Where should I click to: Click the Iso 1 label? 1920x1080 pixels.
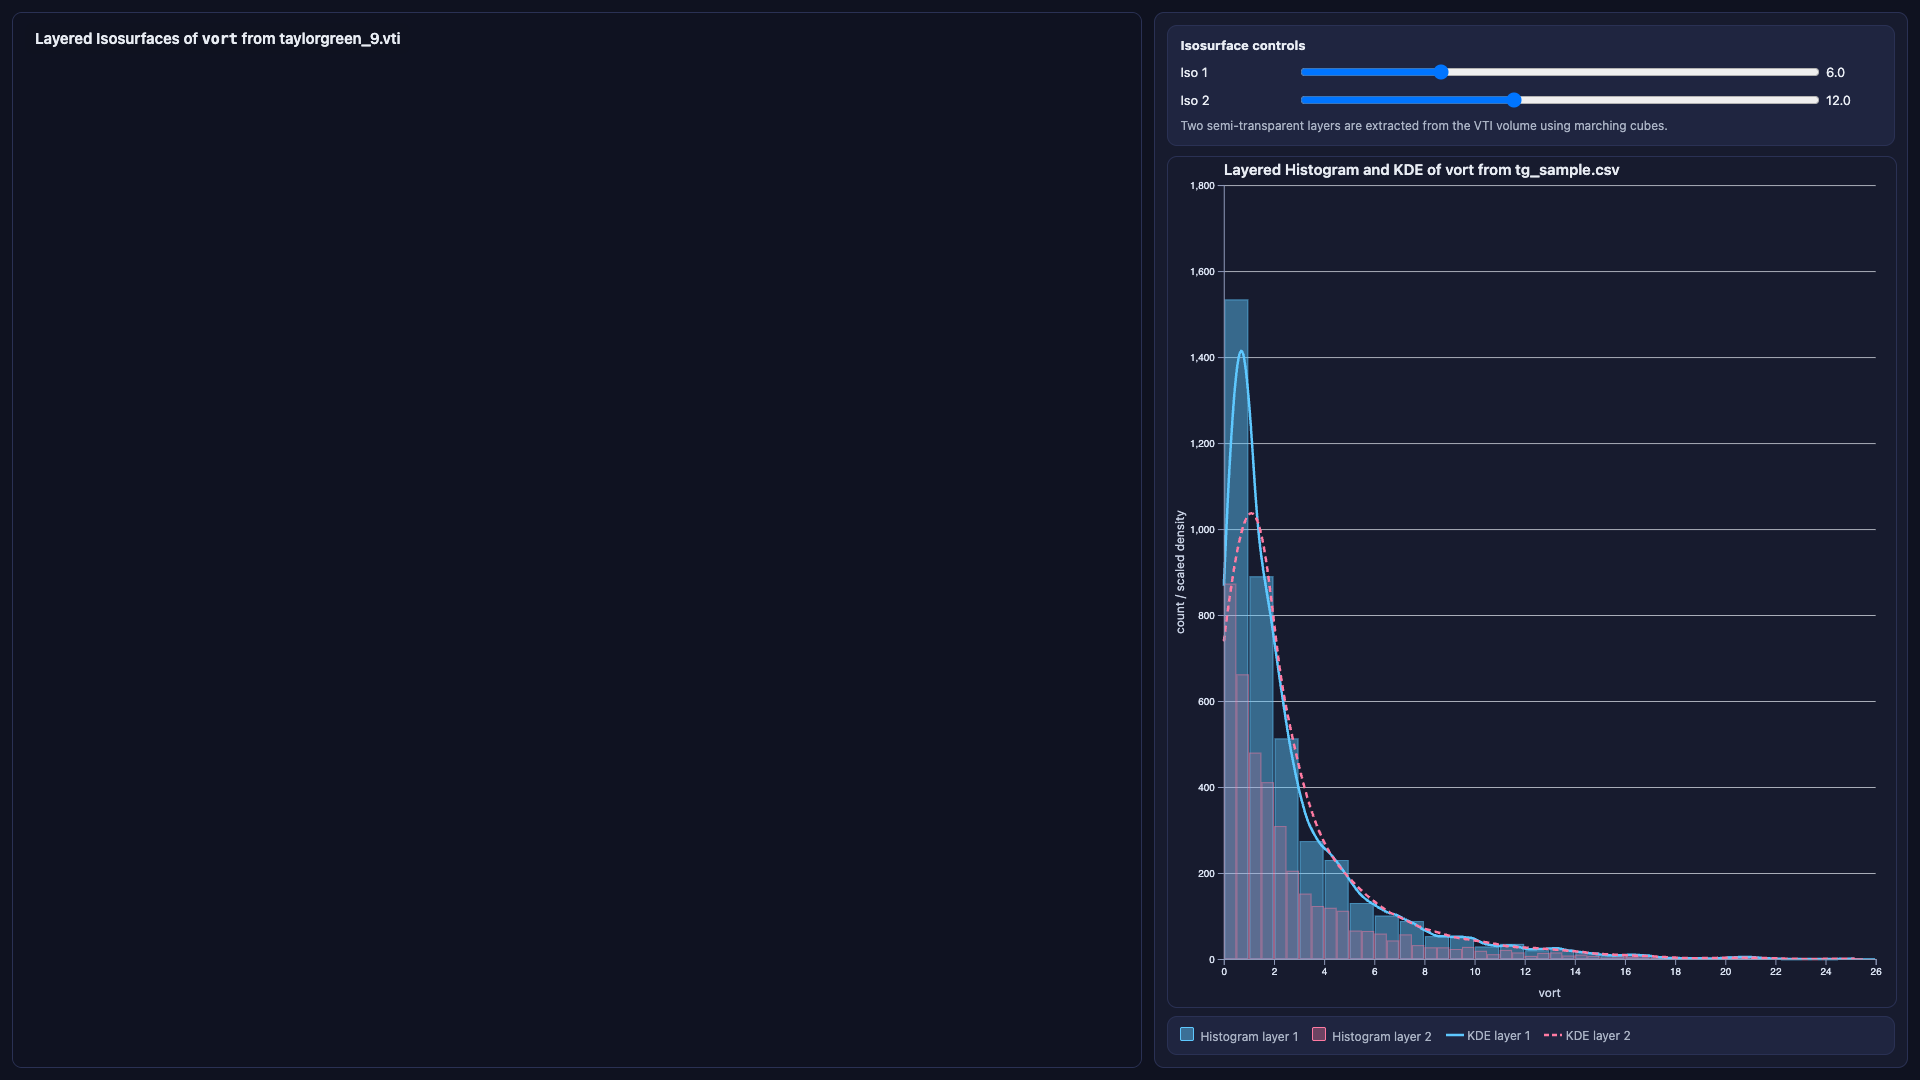coord(1194,73)
